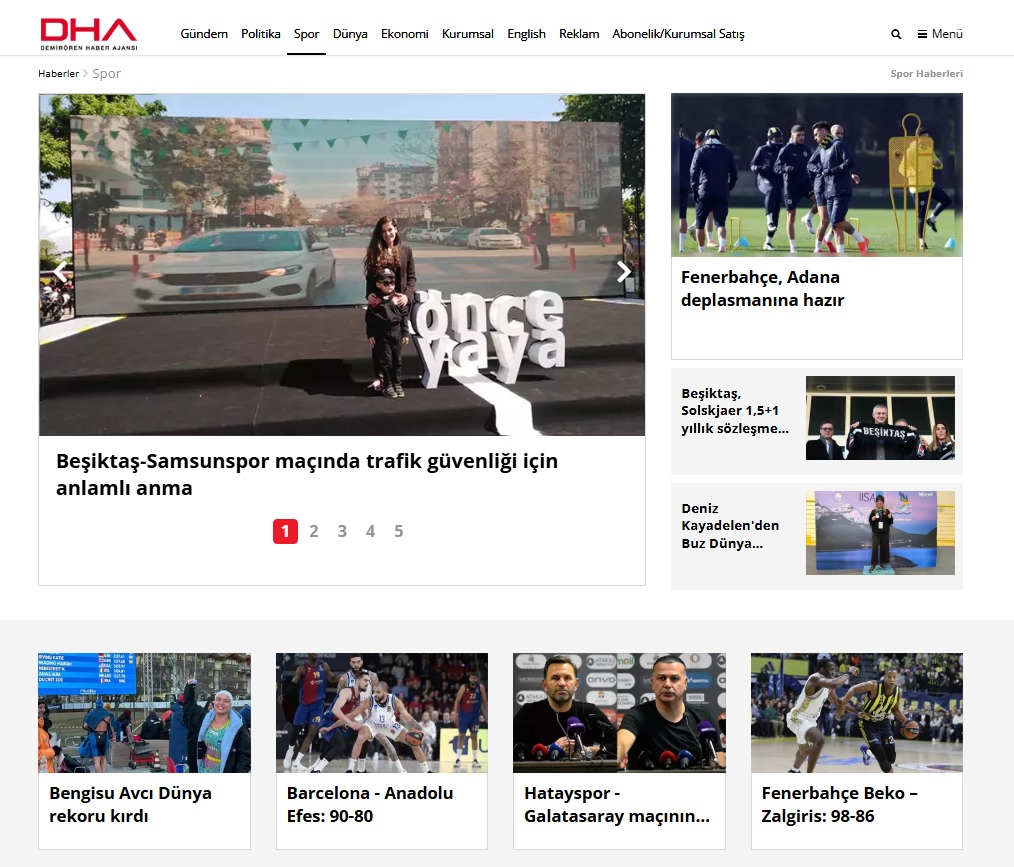The width and height of the screenshot is (1014, 867).
Task: Open Beşiktaş Solskjaer sözleşme headline
Action: tap(735, 411)
